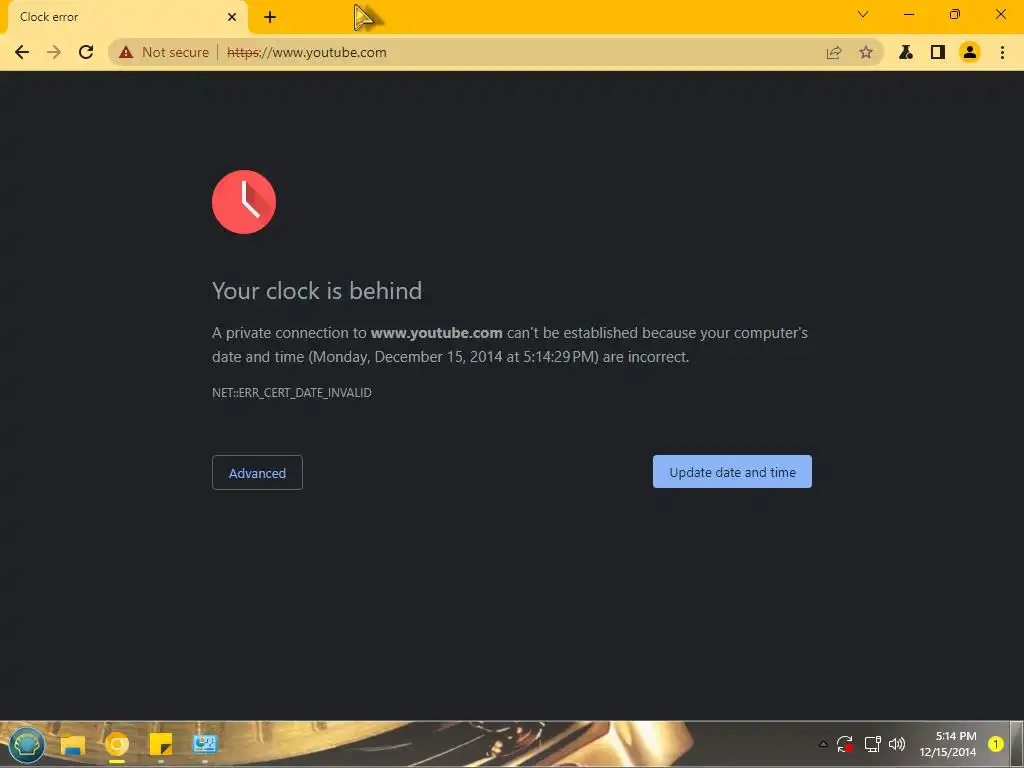Viewport: 1024px width, 768px height.
Task: Open the network tray icon
Action: click(872, 744)
